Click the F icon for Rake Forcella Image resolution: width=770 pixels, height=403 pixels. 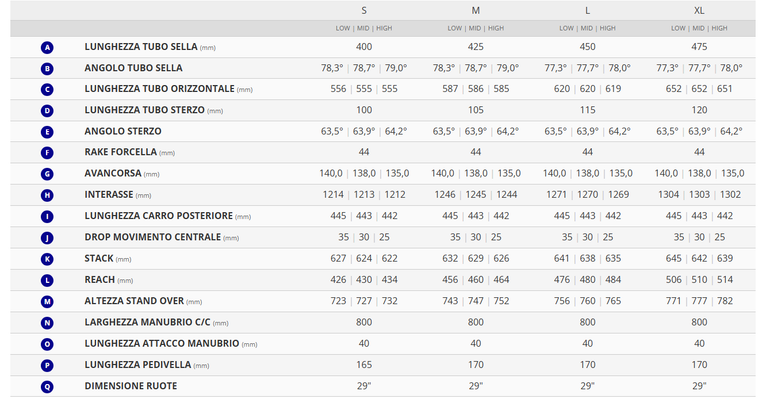[47, 153]
